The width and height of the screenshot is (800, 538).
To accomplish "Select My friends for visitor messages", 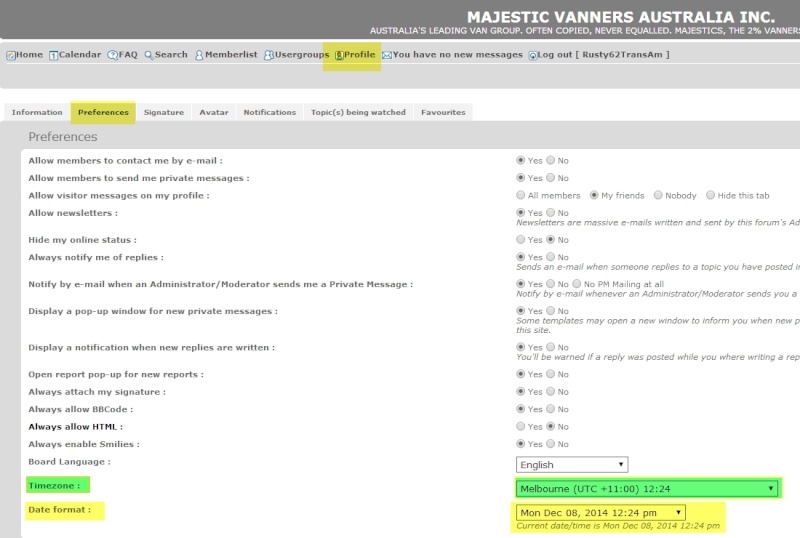I will pyautogui.click(x=594, y=195).
